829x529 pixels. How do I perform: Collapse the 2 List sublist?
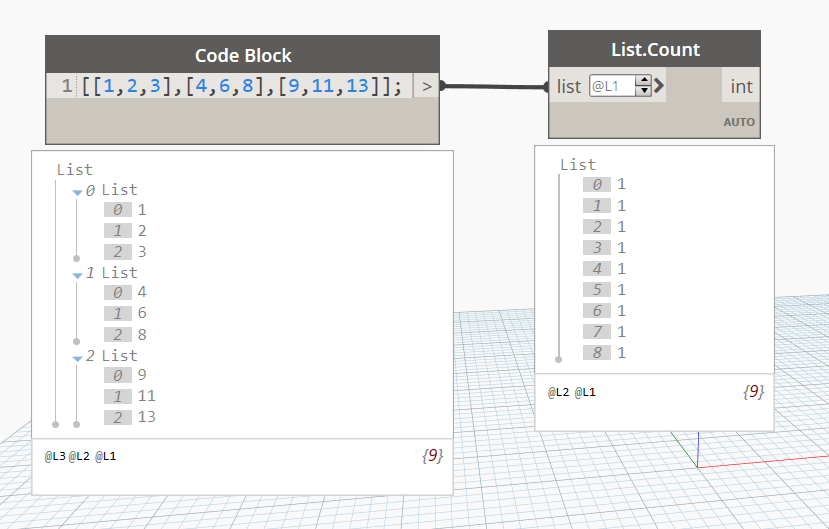77,358
